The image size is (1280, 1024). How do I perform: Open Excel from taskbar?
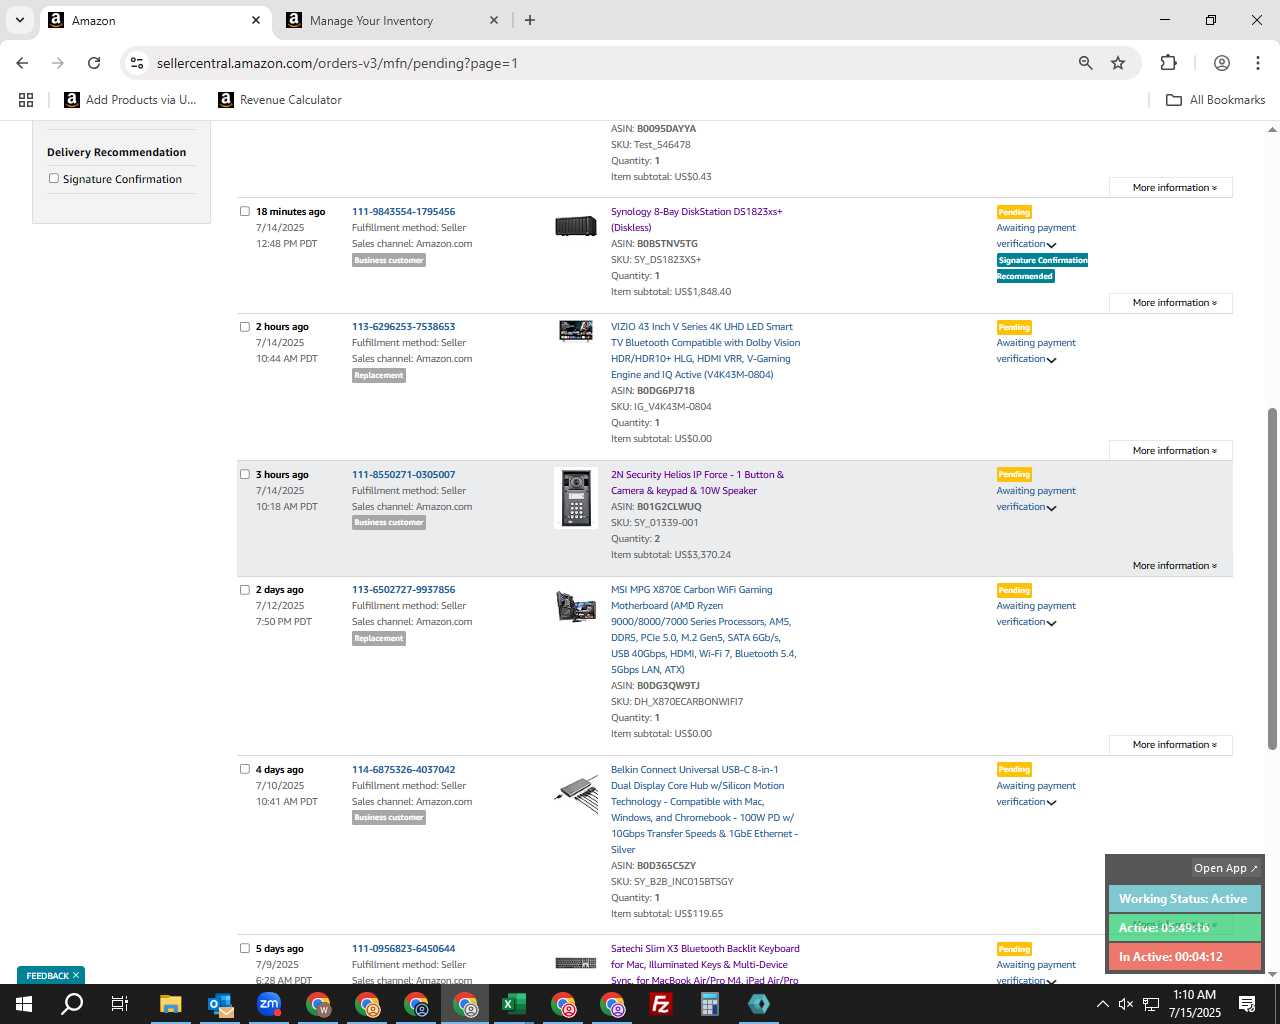513,1004
